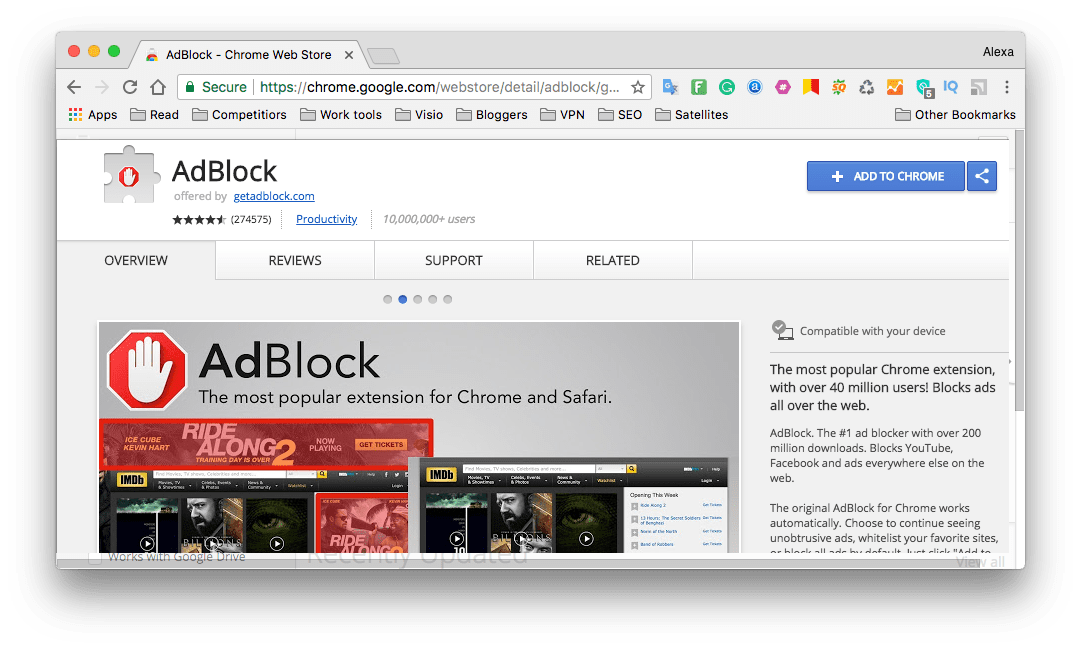Image resolution: width=1081 pixels, height=649 pixels.
Task: Open the Read bookmarks folder
Action: tap(154, 114)
